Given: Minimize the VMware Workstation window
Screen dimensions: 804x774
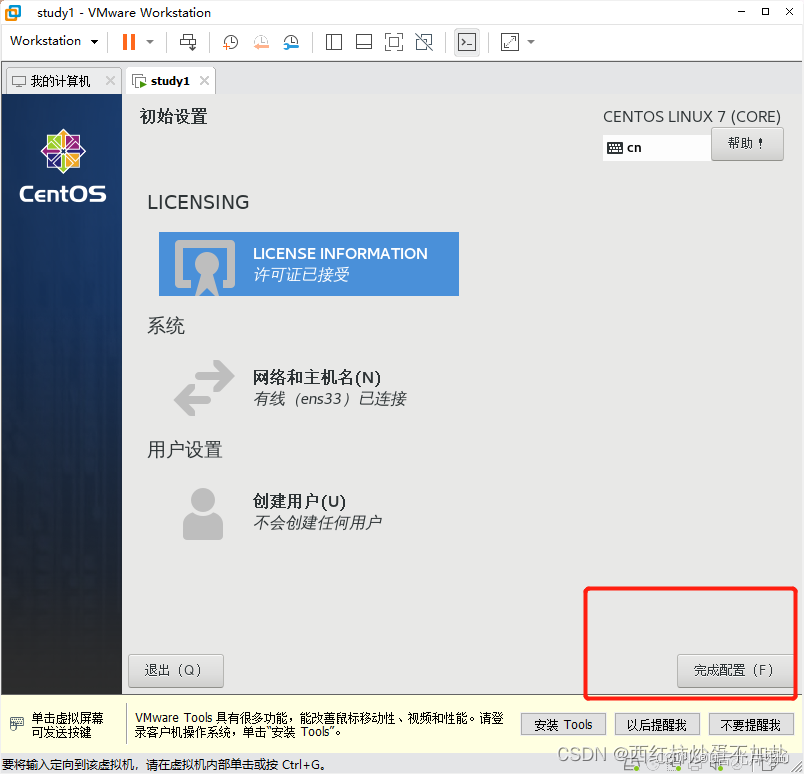Looking at the screenshot, I should tap(741, 12).
